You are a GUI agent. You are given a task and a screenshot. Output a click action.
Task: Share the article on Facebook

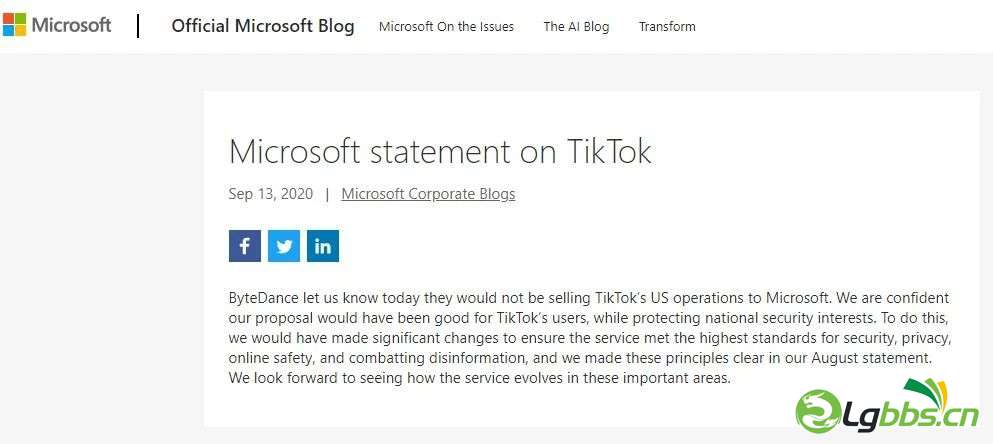click(244, 246)
